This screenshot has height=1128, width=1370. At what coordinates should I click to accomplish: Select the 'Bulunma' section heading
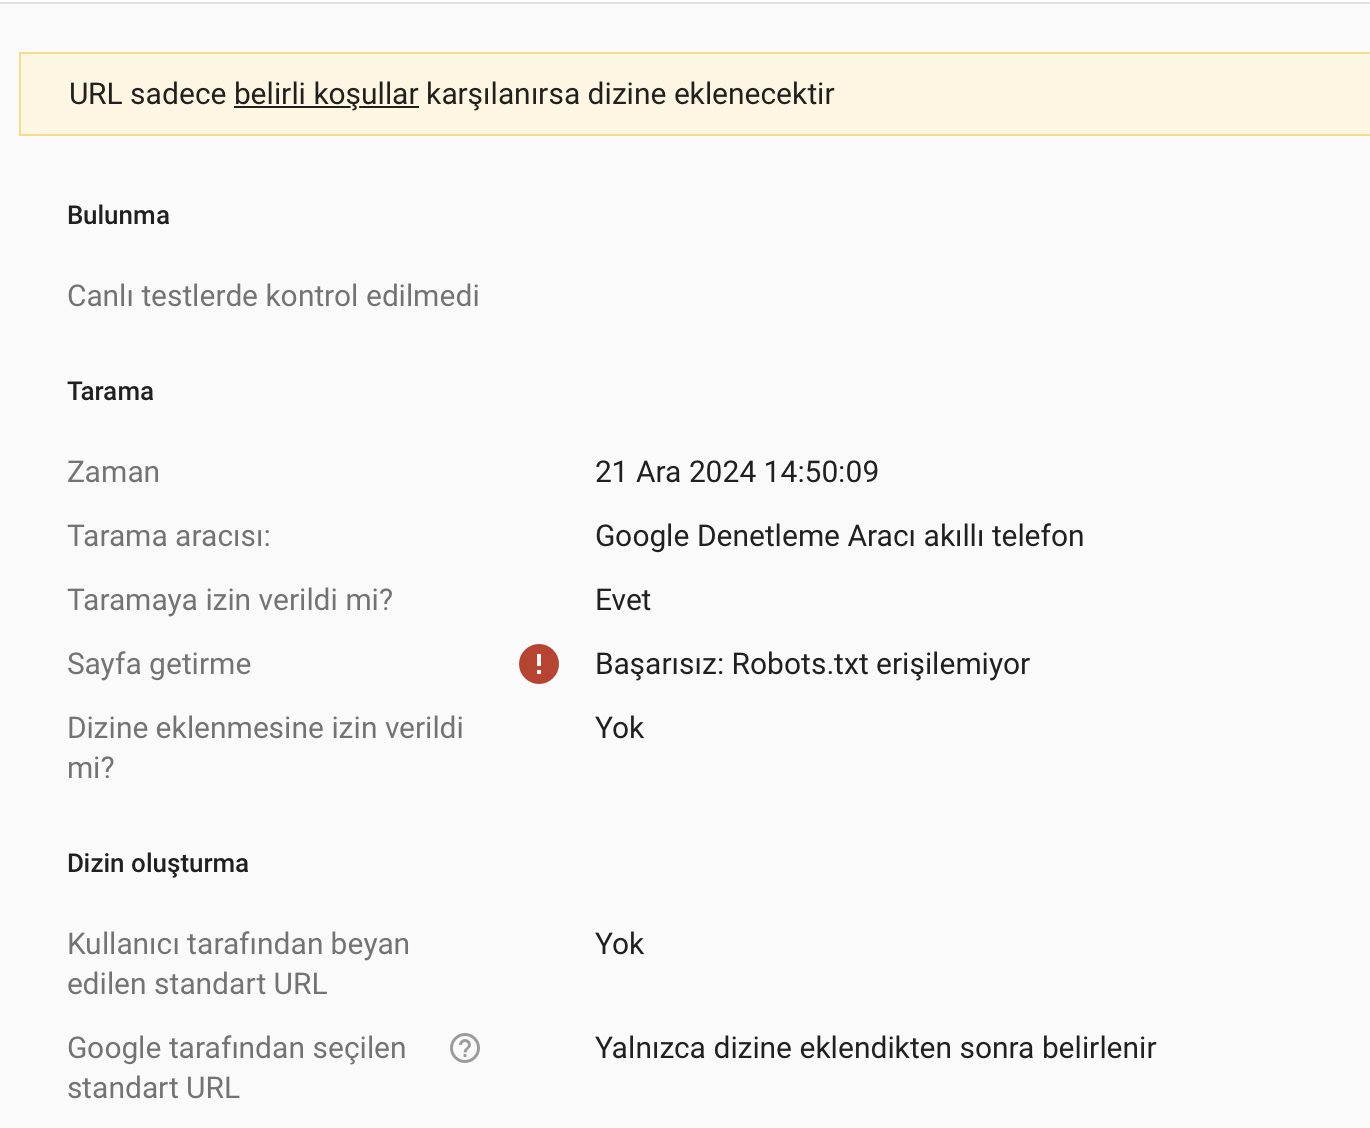pyautogui.click(x=118, y=216)
